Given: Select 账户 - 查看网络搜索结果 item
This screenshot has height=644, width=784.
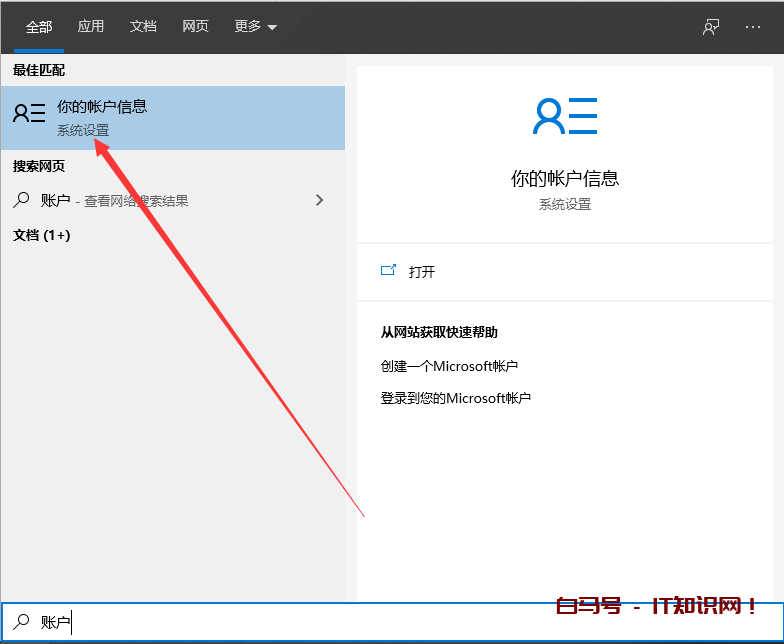Looking at the screenshot, I should 115,201.
